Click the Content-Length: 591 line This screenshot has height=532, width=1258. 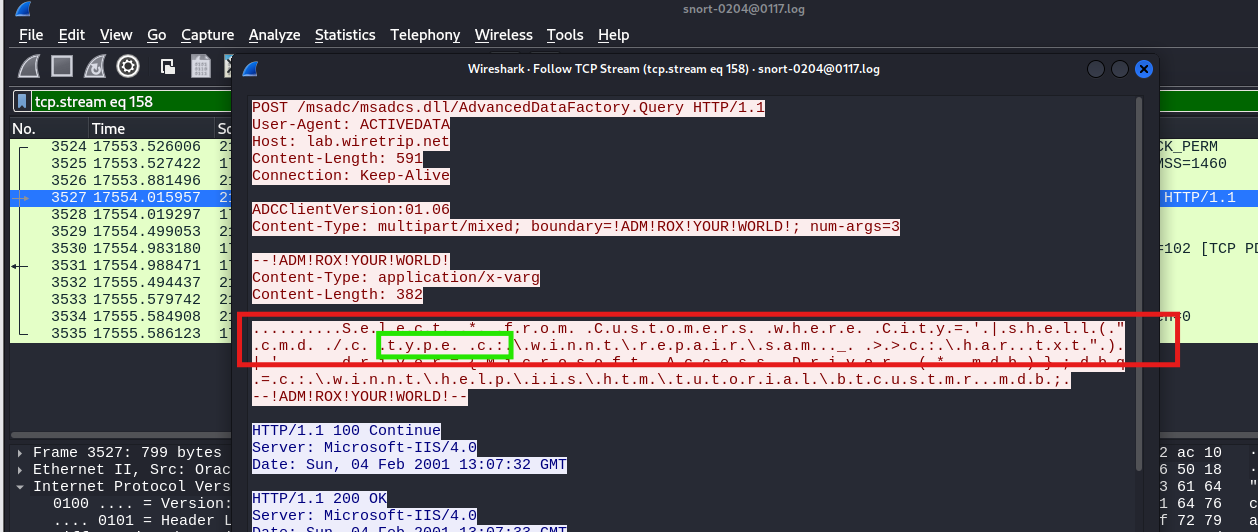tap(337, 158)
